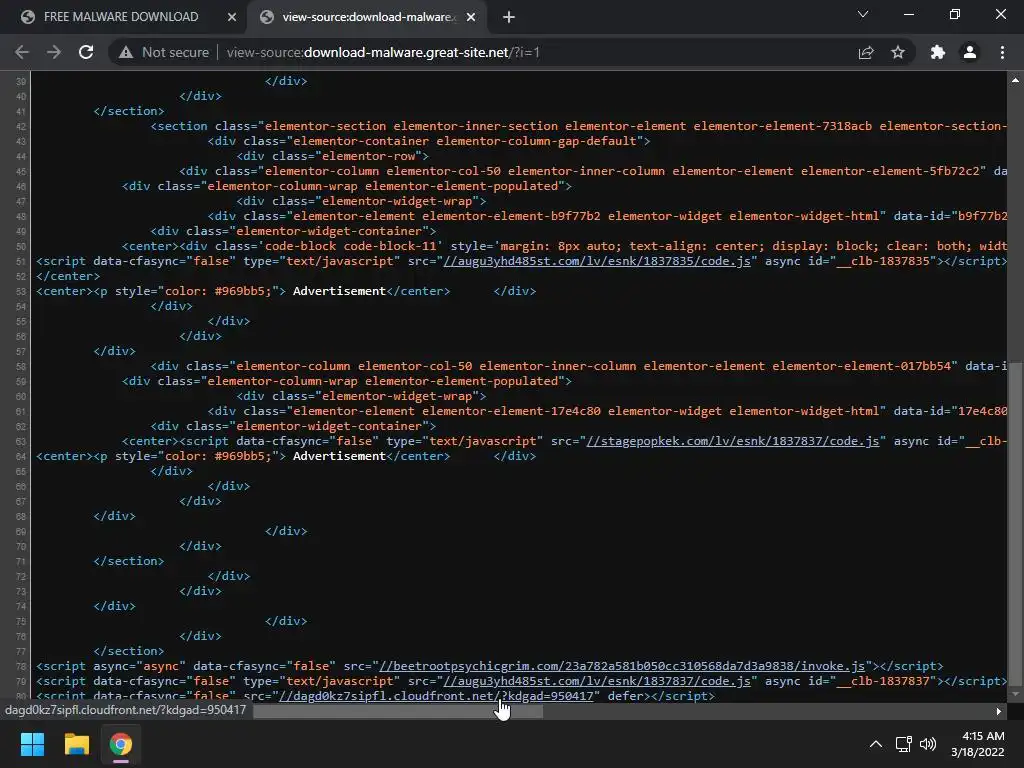Screen dimensions: 1024x768
Task: Click horizontal scrollbar right arrow
Action: pos(999,711)
